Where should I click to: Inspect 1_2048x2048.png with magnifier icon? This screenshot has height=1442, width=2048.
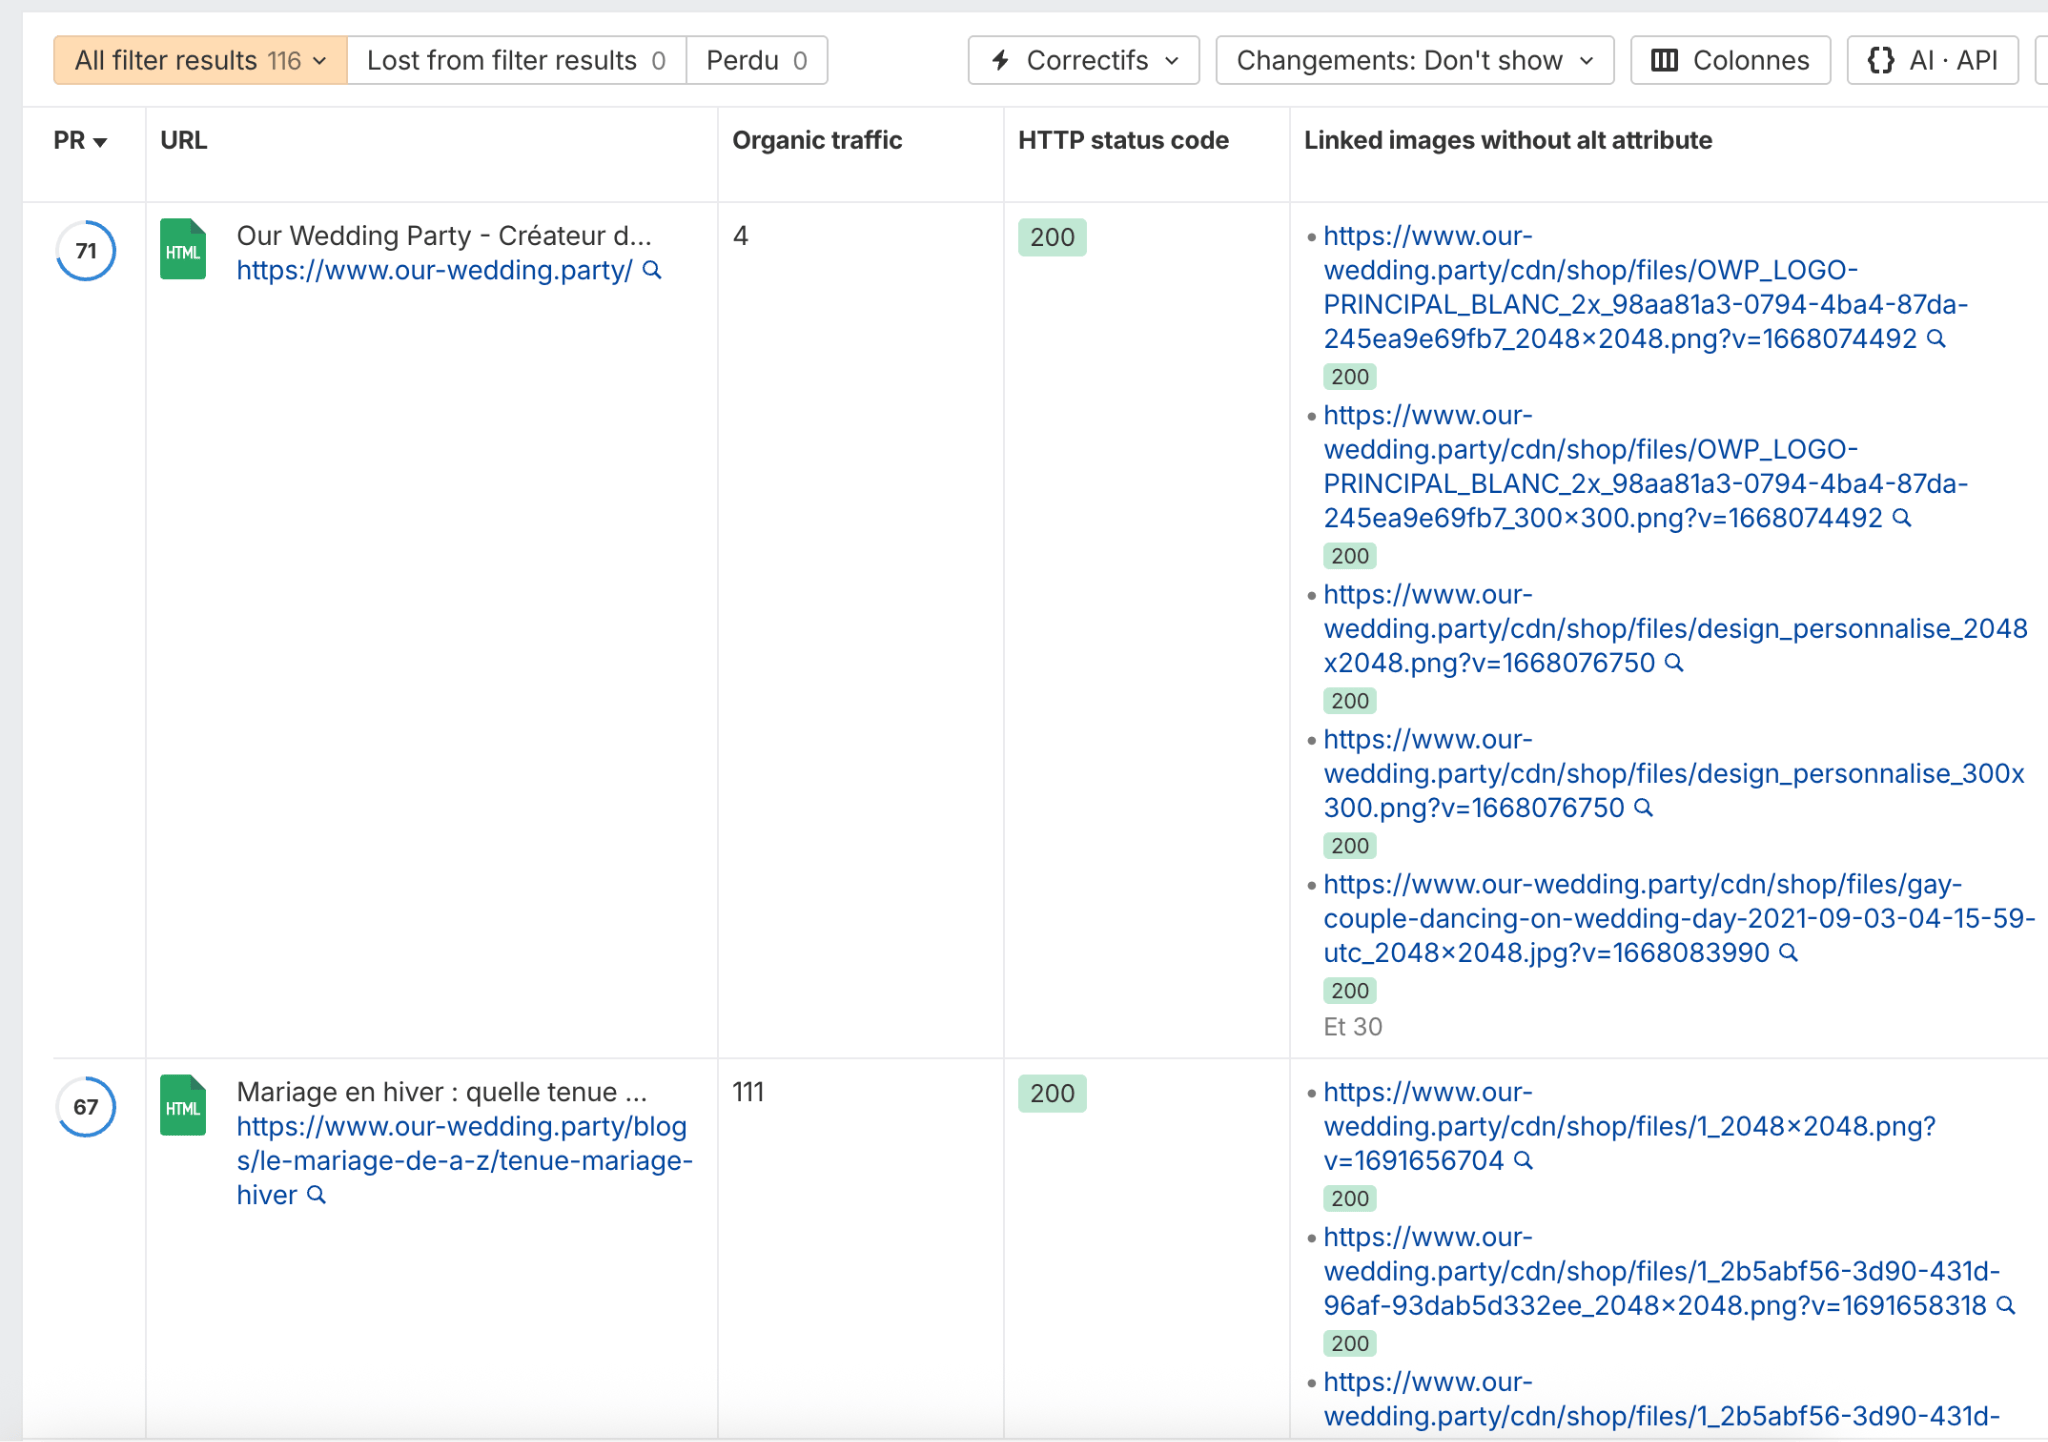click(1523, 1161)
